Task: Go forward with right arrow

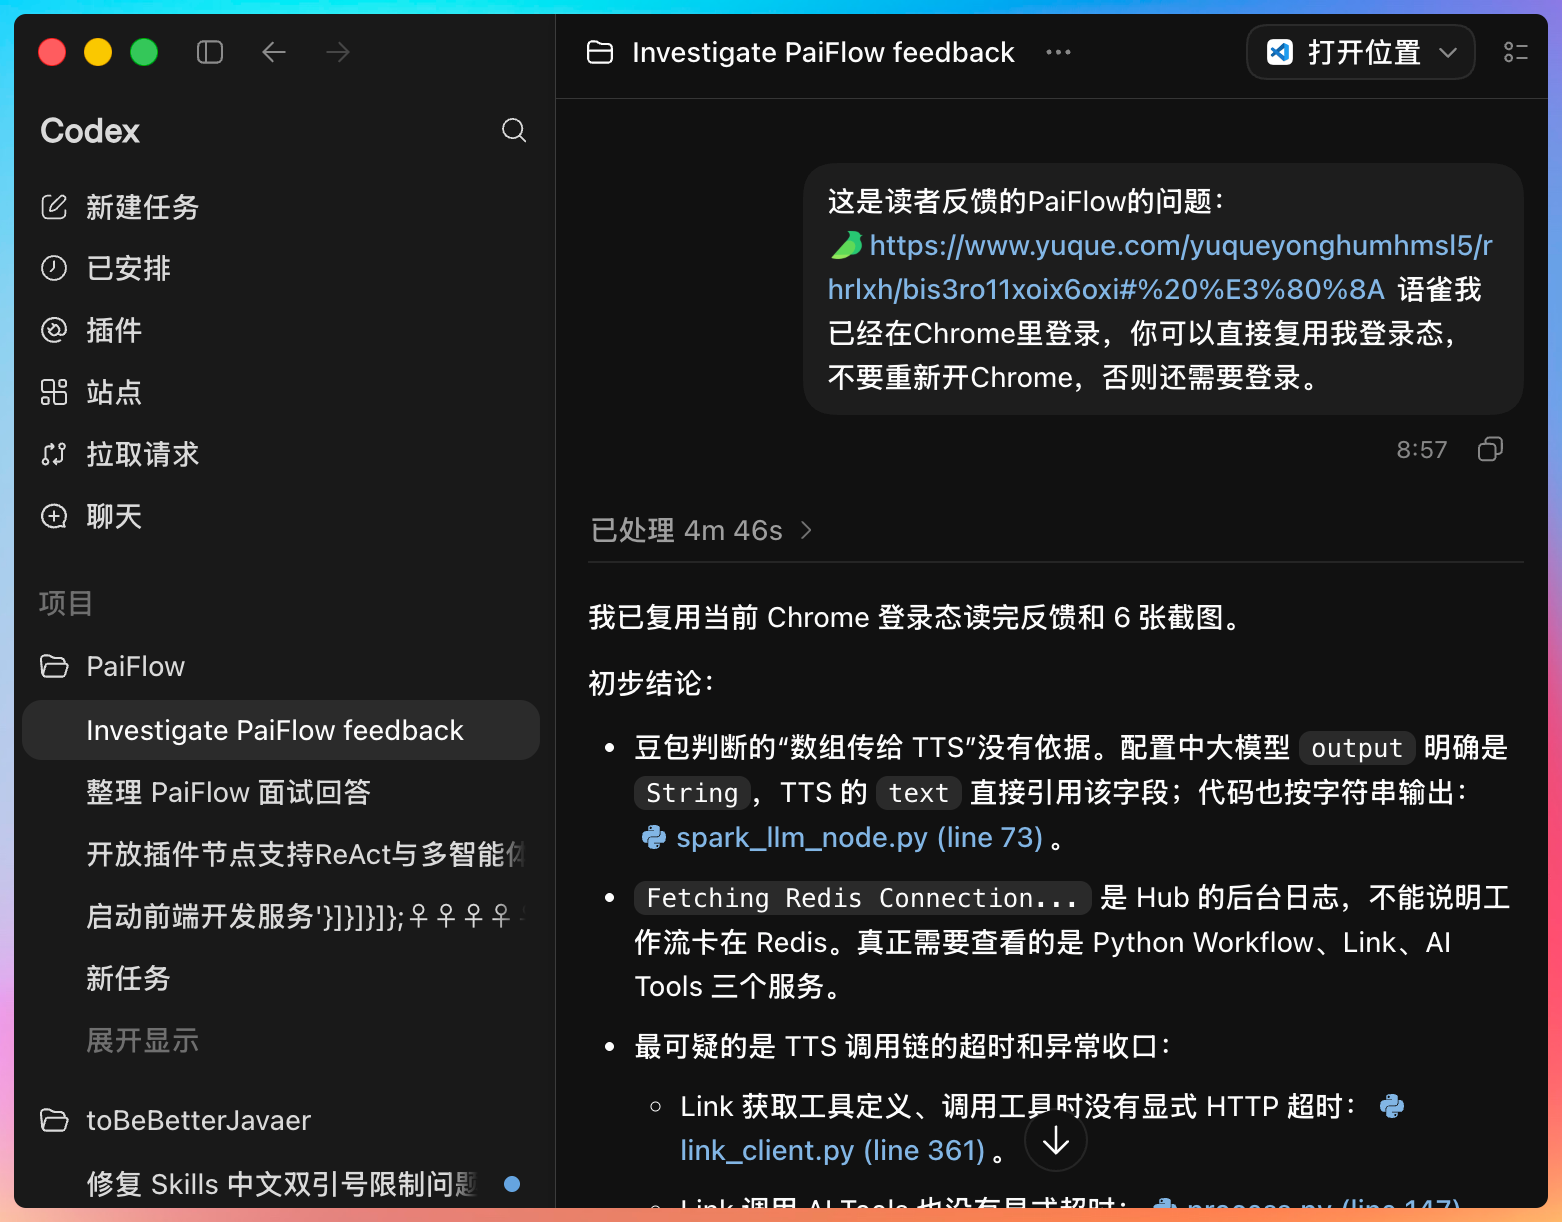Action: click(338, 52)
